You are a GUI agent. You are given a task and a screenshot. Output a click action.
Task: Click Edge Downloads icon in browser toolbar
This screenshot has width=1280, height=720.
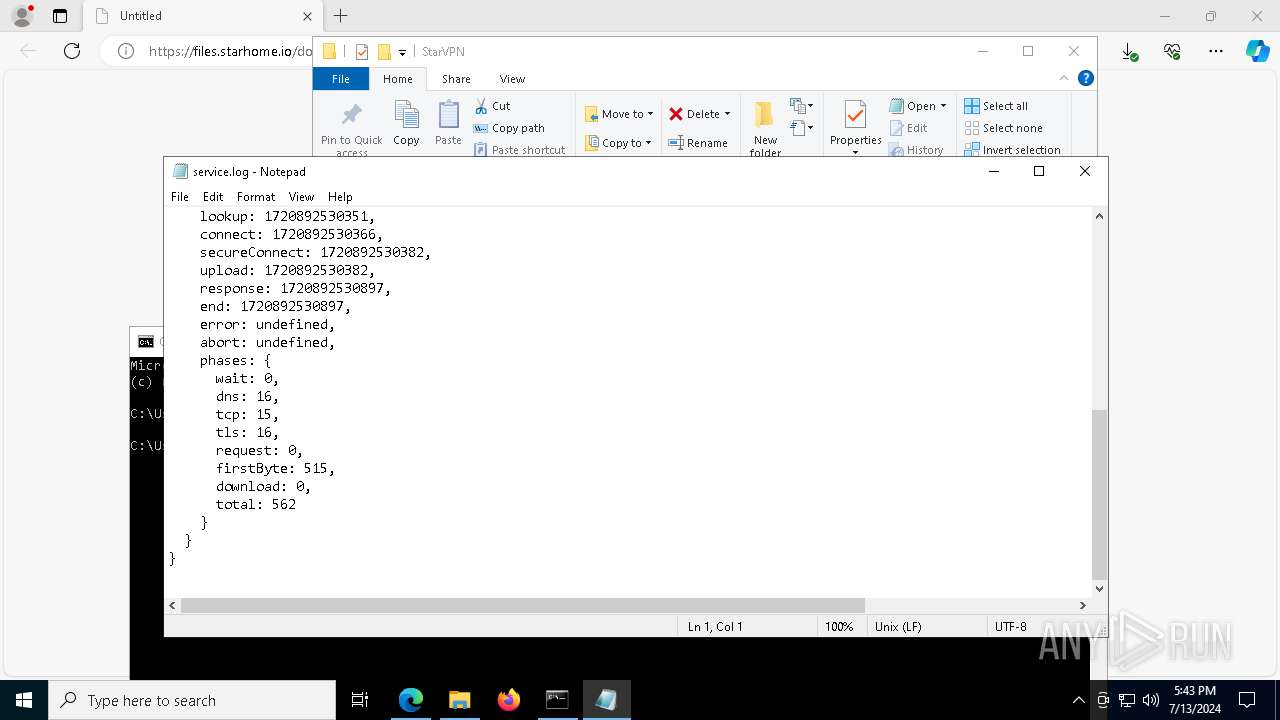pos(1129,51)
